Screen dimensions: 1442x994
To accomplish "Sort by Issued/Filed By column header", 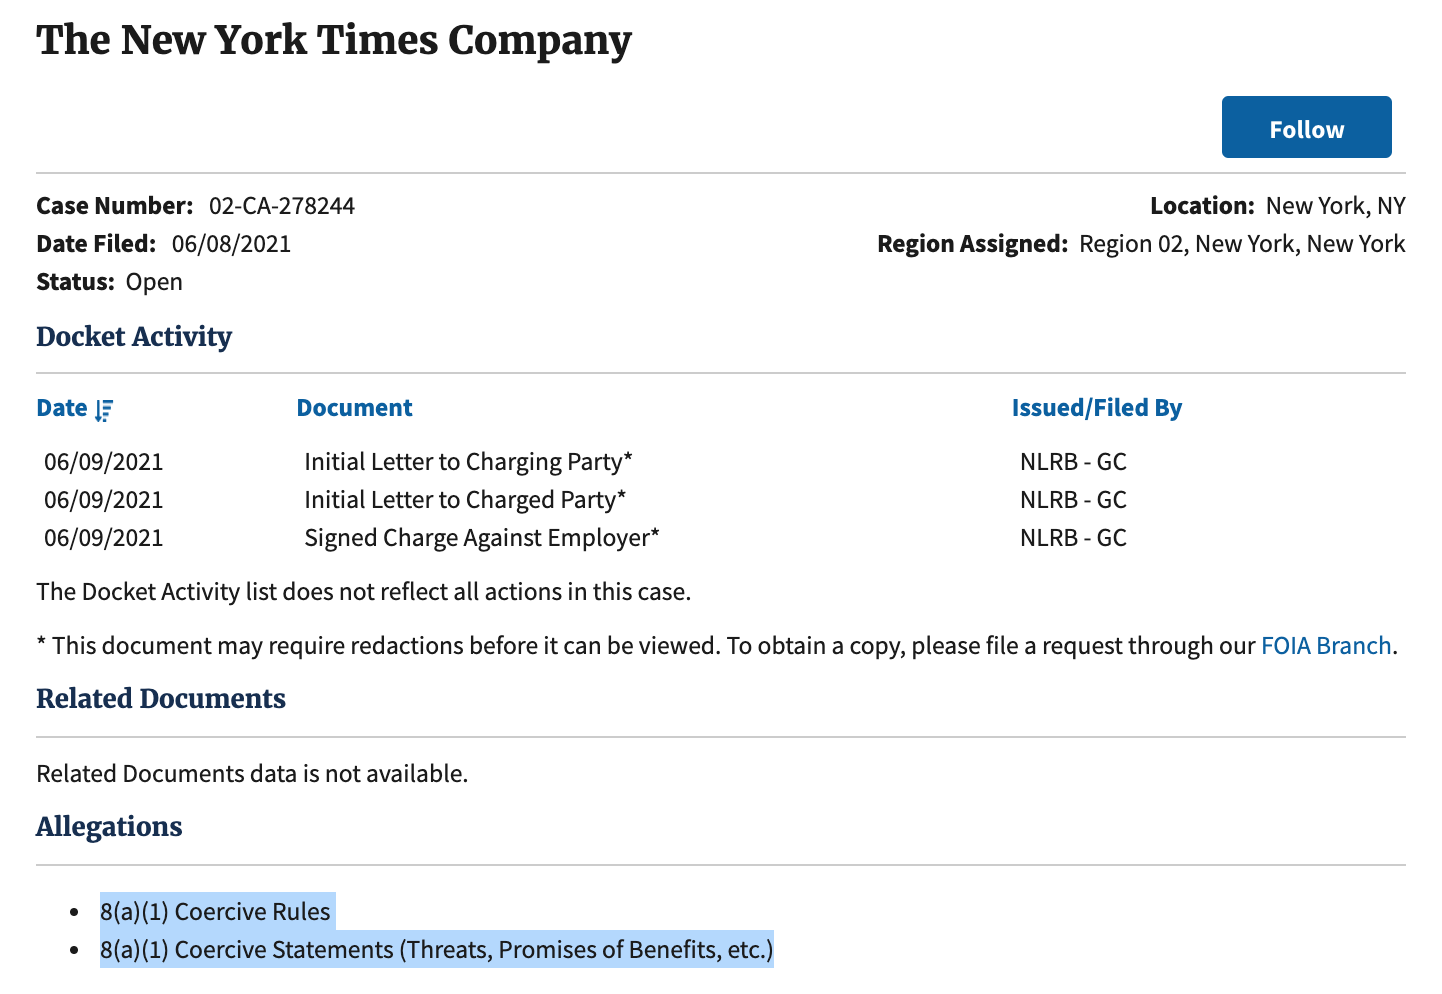I will (x=1096, y=408).
